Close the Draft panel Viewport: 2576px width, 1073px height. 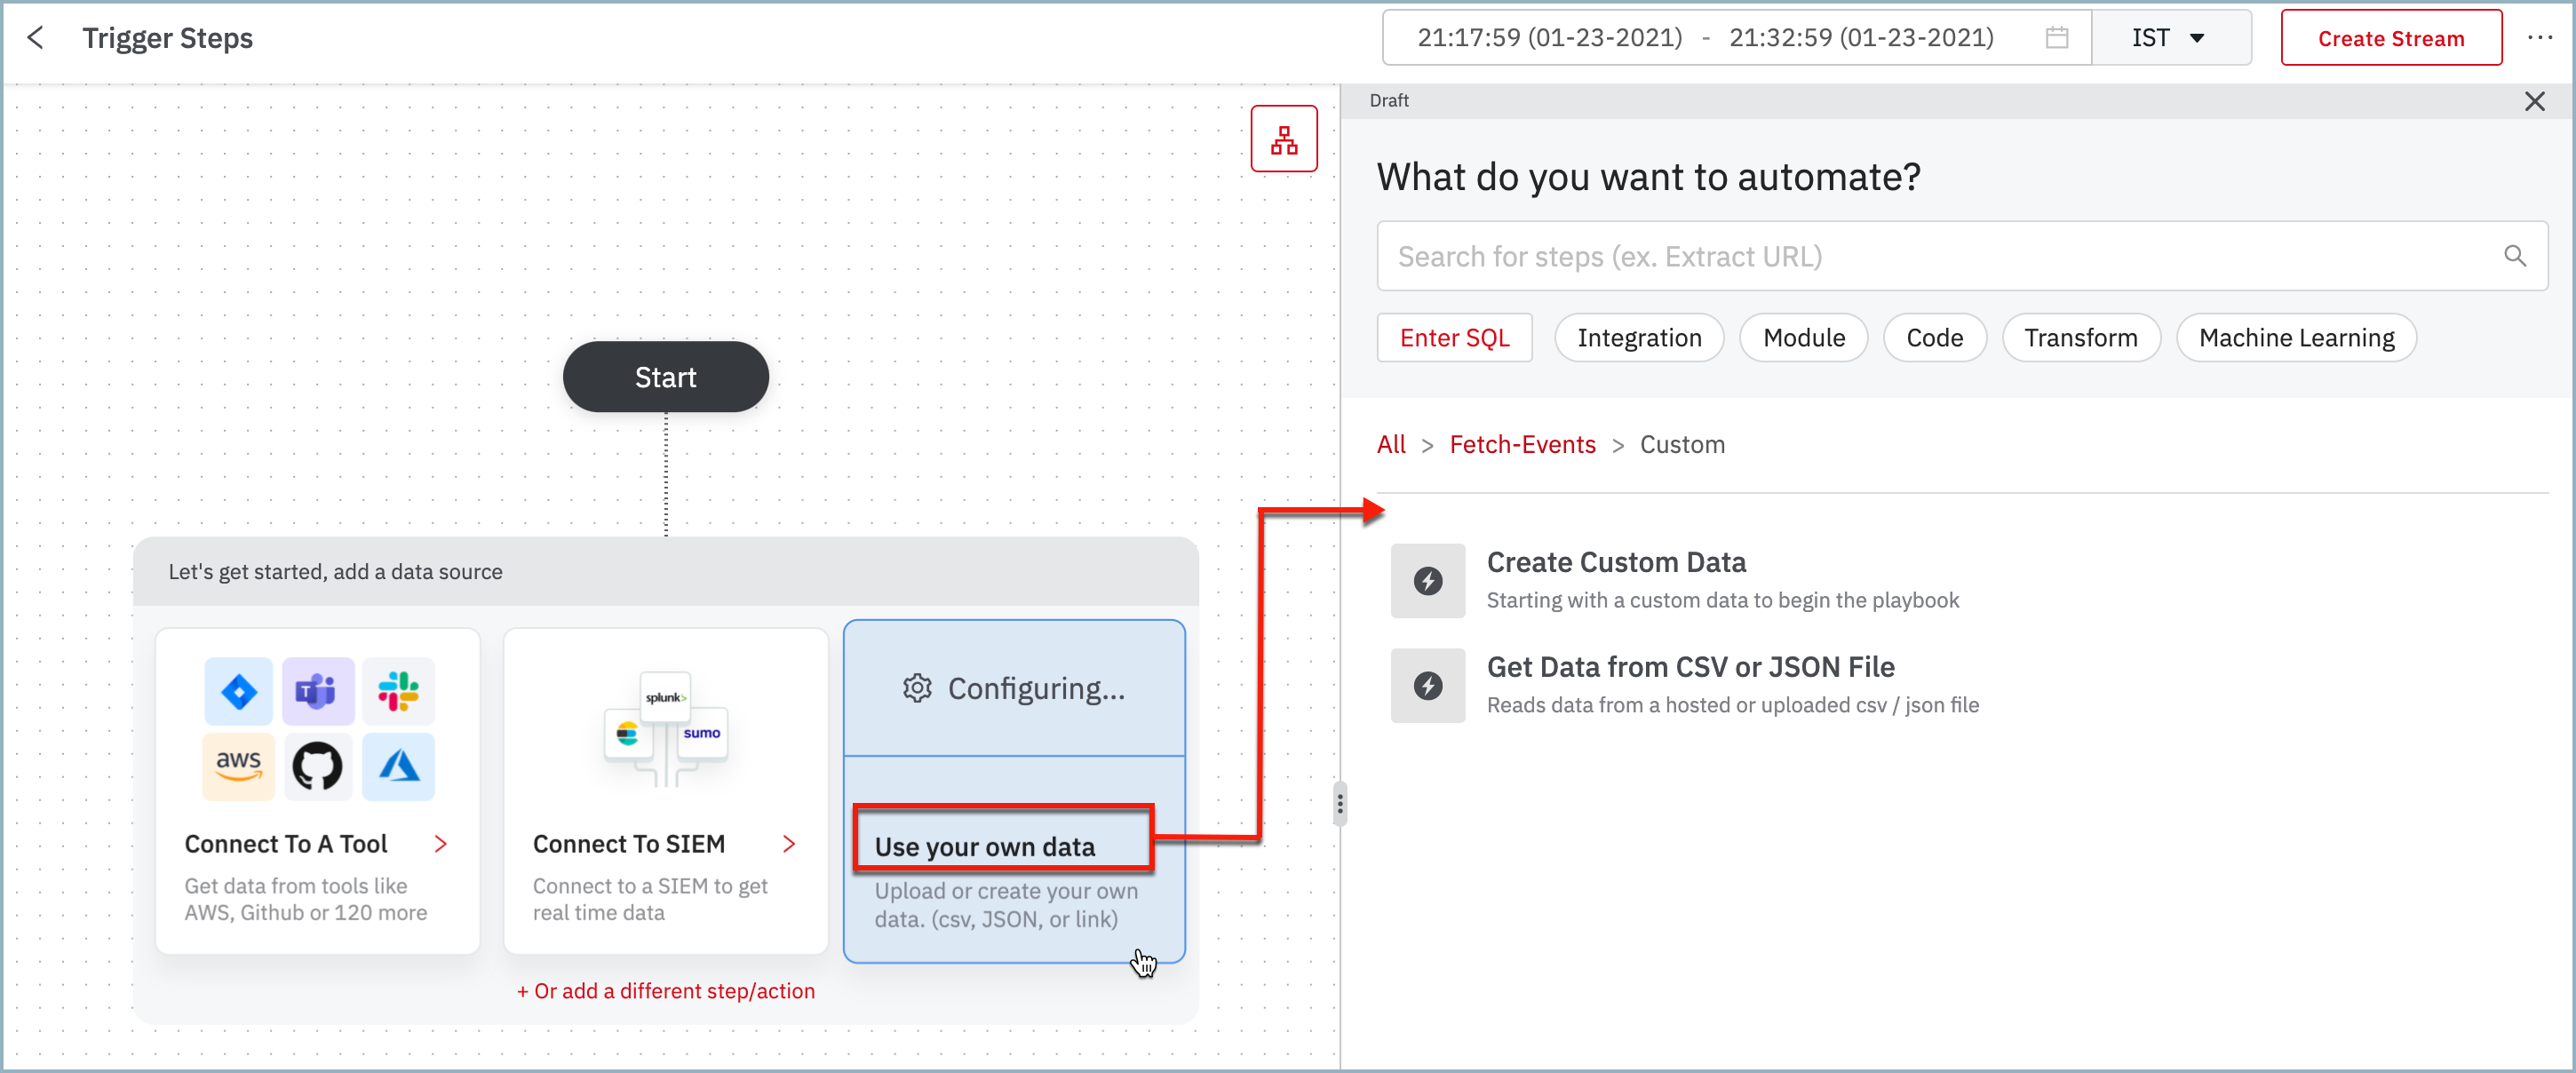point(2534,101)
